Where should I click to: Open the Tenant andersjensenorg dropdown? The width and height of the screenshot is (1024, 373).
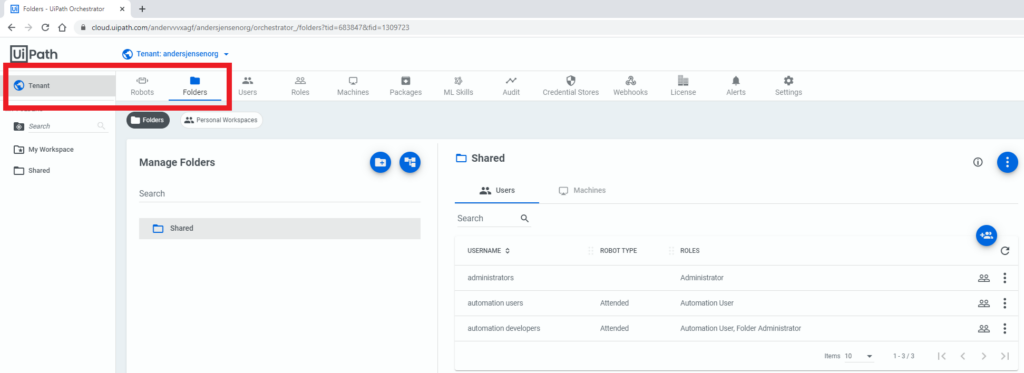176,54
